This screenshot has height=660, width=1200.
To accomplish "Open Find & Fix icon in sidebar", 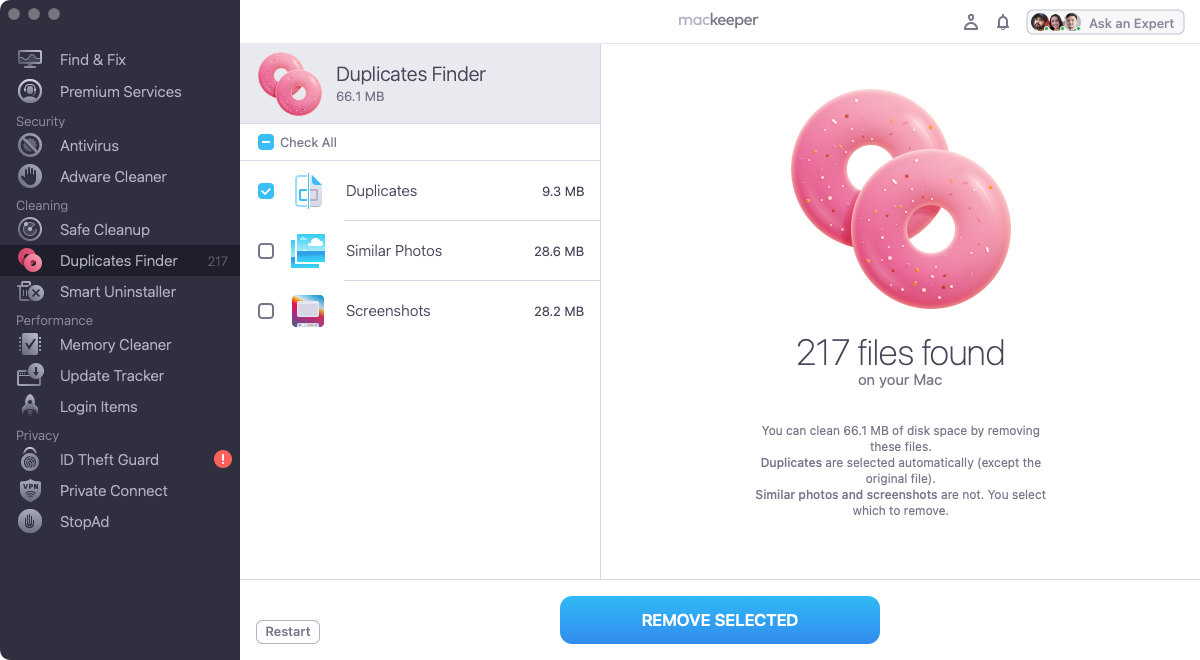I will pos(30,60).
